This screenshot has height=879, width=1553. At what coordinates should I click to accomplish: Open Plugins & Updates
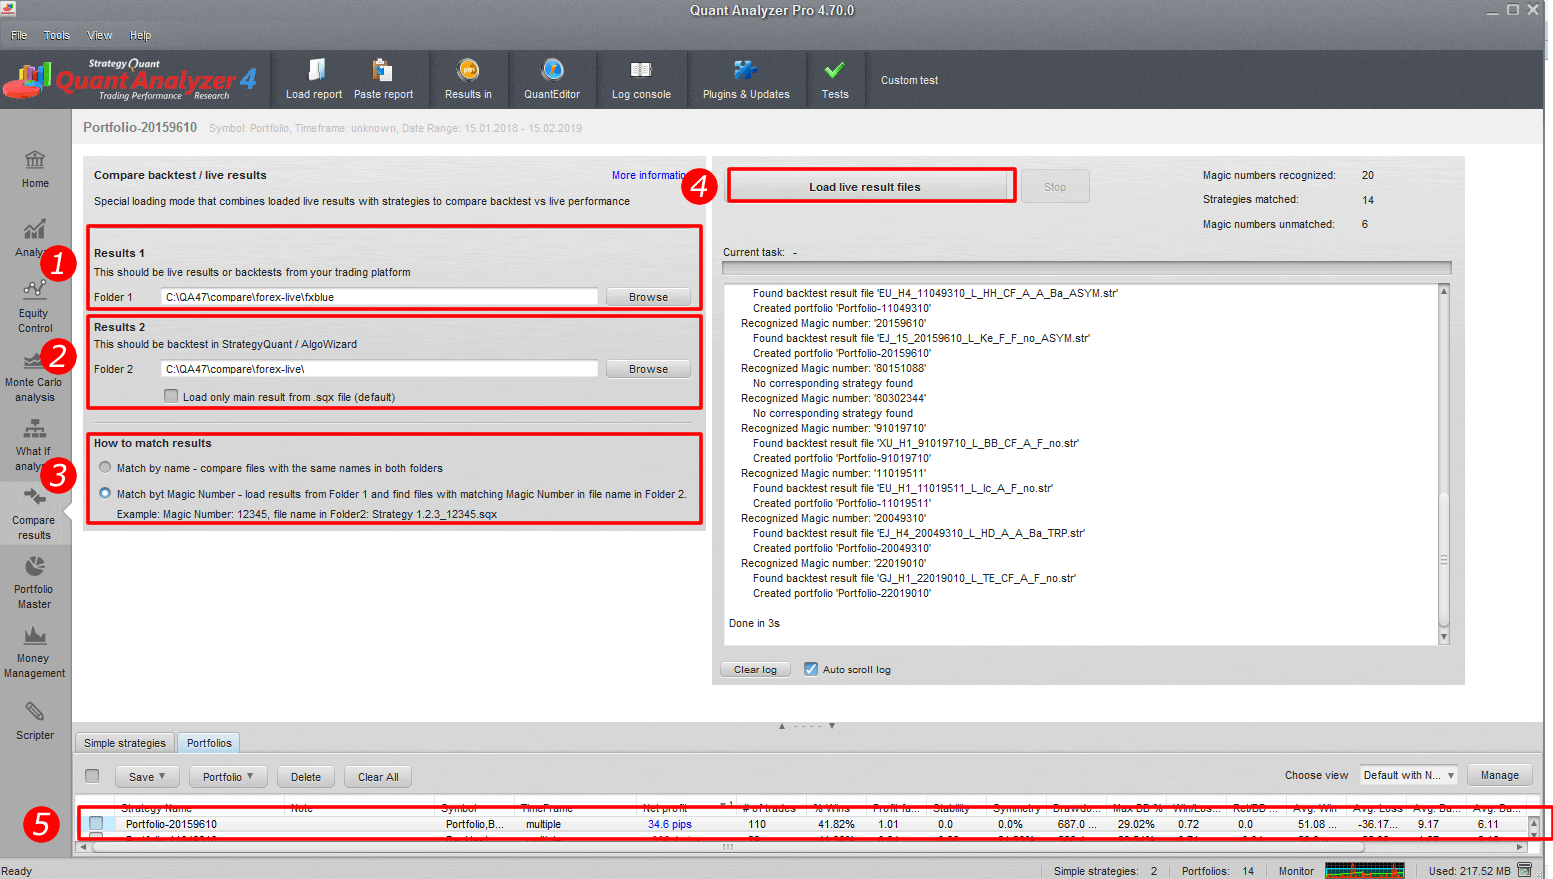pos(746,80)
